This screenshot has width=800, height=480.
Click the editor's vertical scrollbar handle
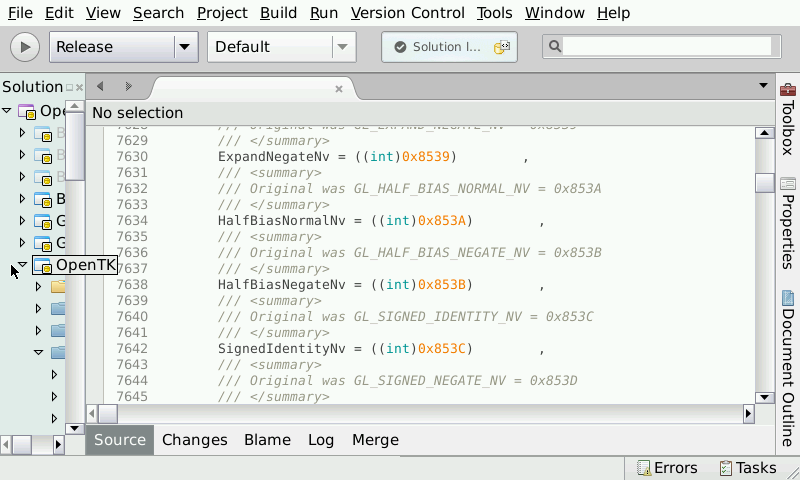pos(765,183)
